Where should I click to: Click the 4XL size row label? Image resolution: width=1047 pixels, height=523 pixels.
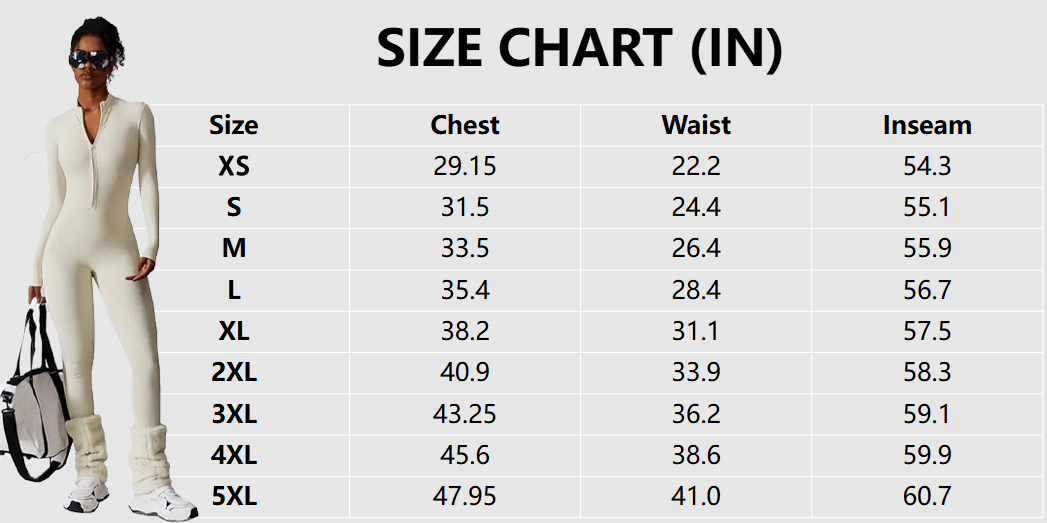pyautogui.click(x=233, y=455)
